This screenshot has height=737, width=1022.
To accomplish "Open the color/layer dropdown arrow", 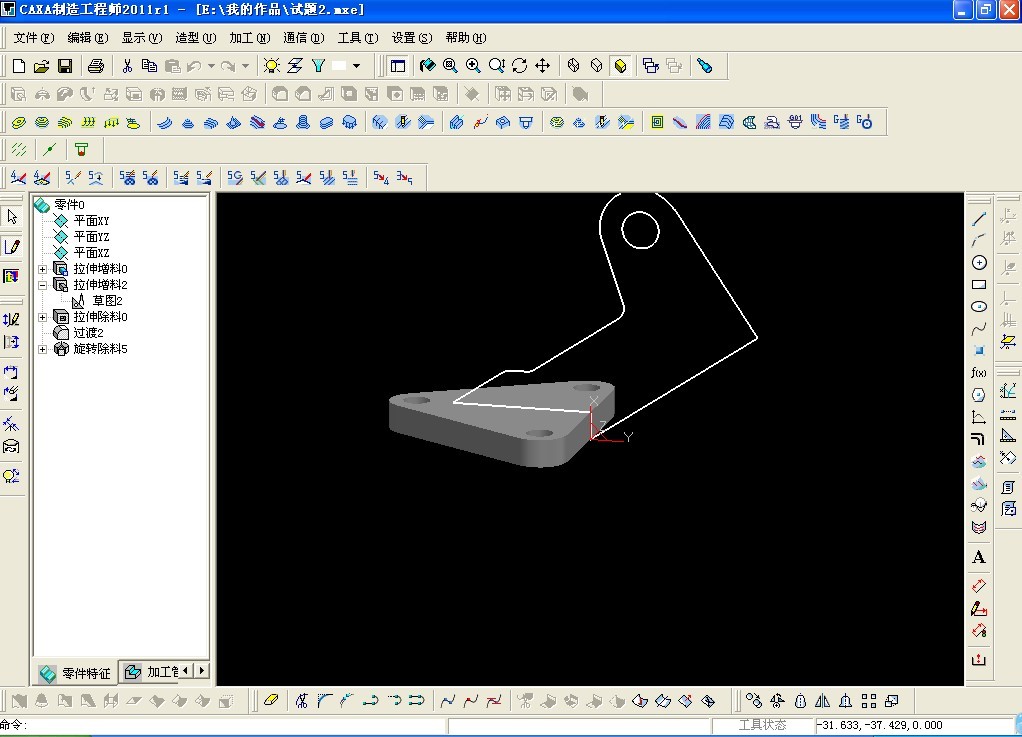I will point(357,66).
